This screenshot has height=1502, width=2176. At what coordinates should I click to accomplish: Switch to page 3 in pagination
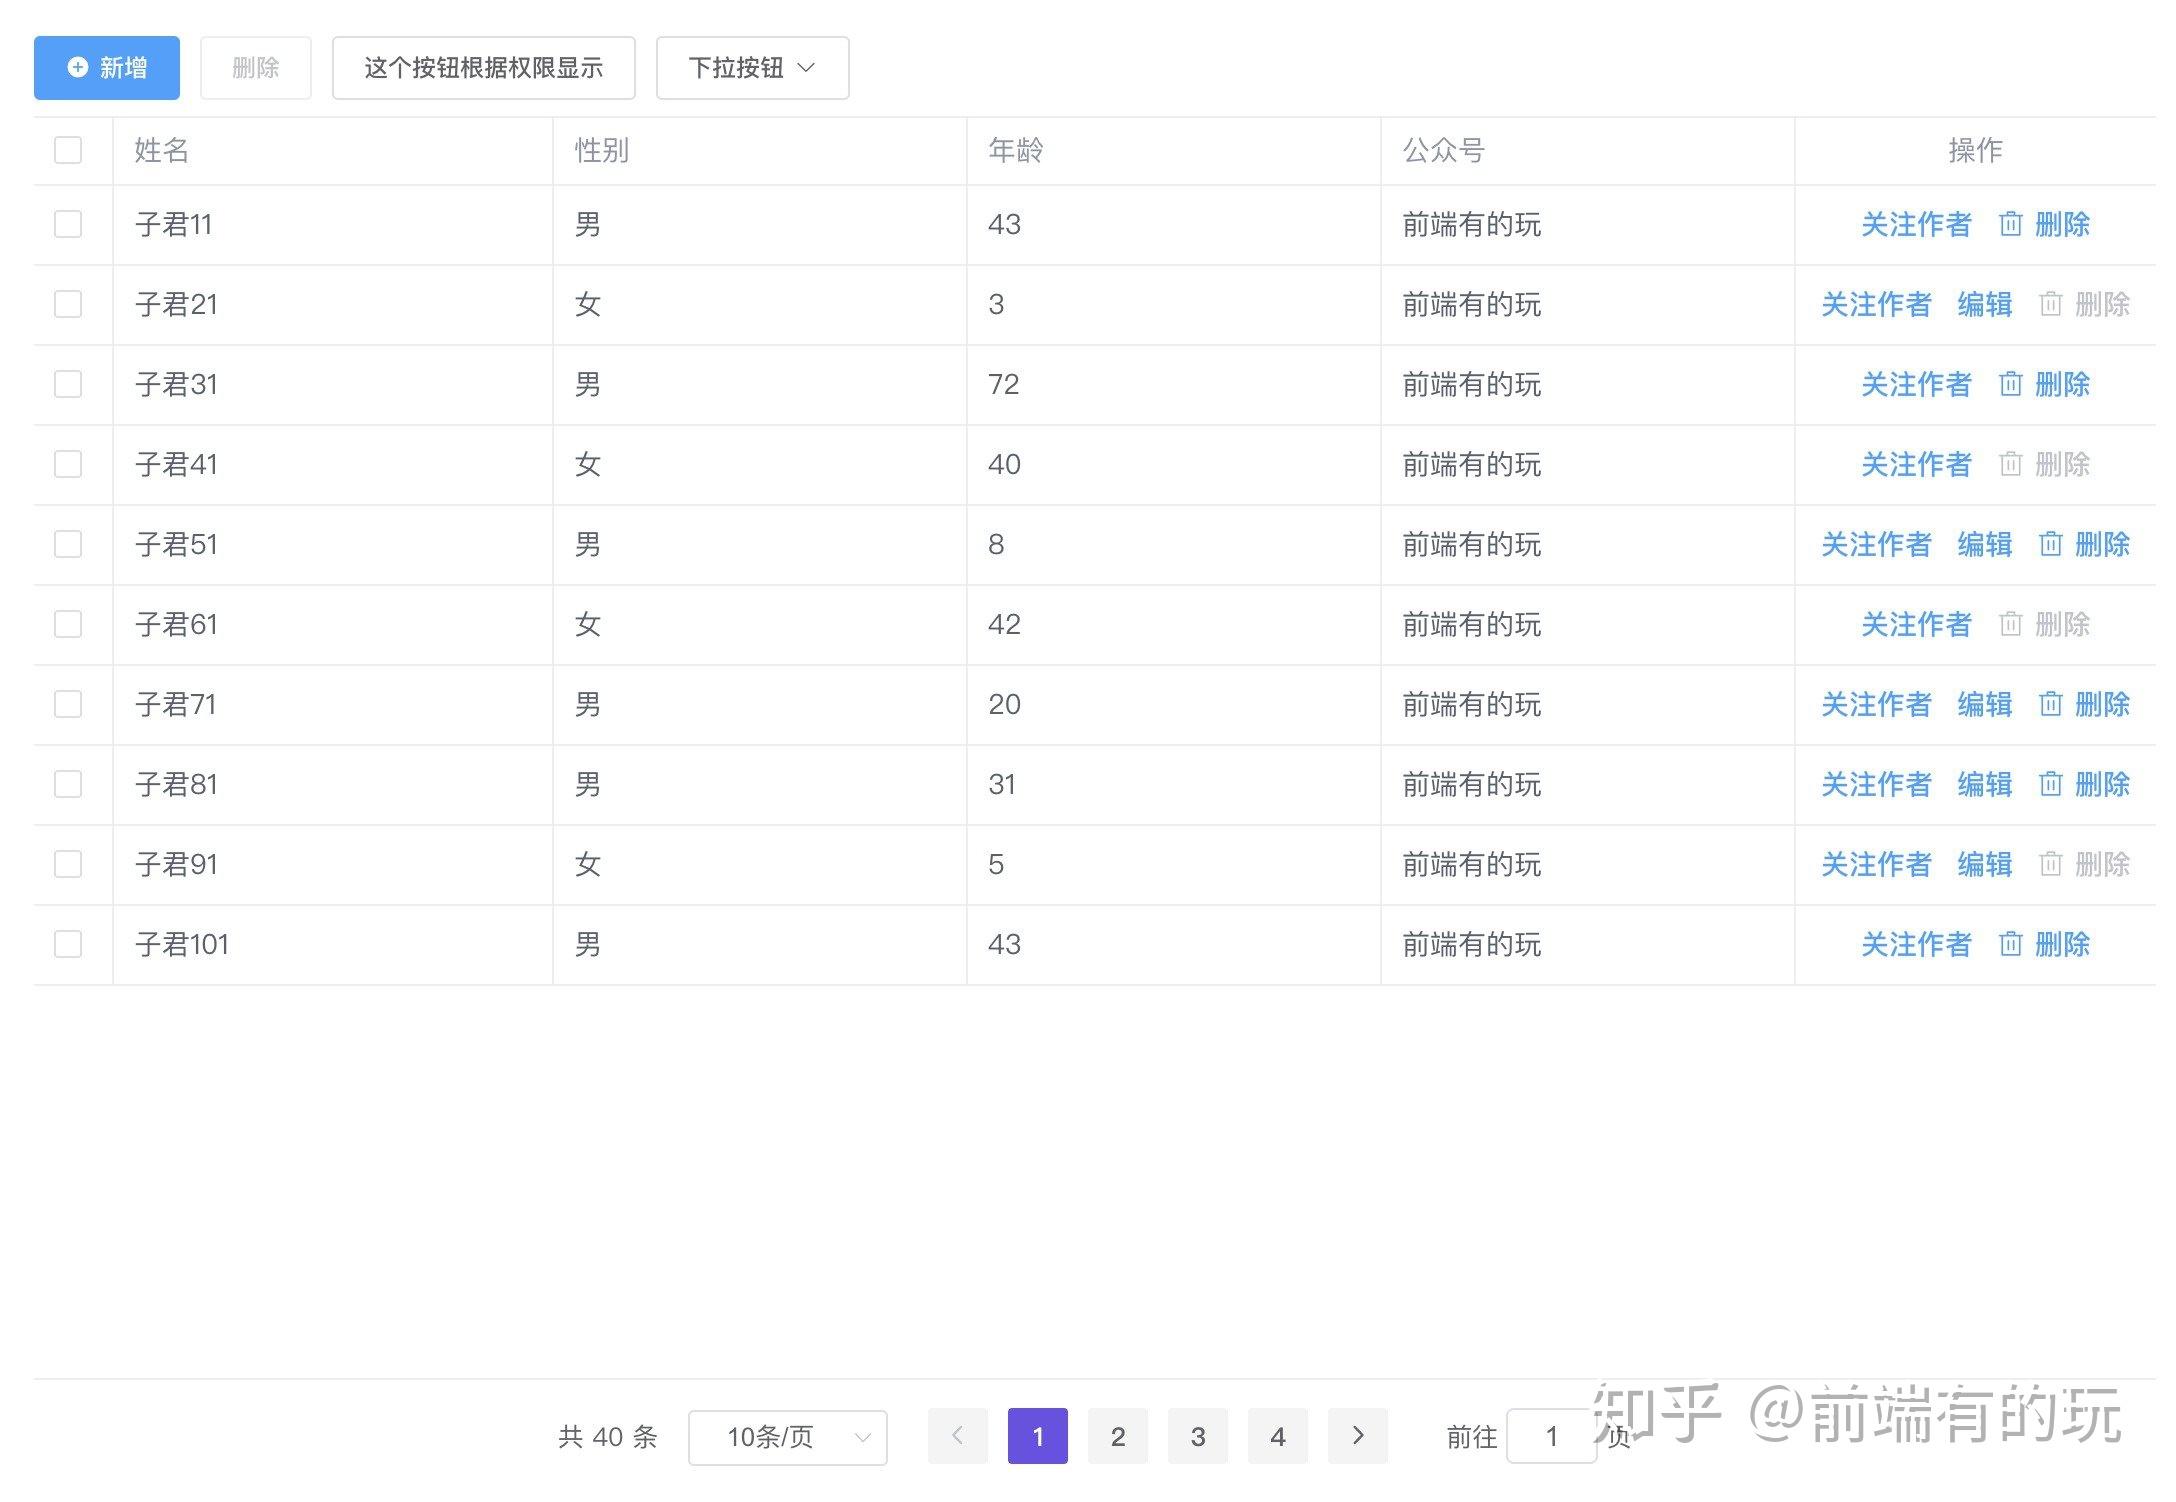tap(1197, 1436)
